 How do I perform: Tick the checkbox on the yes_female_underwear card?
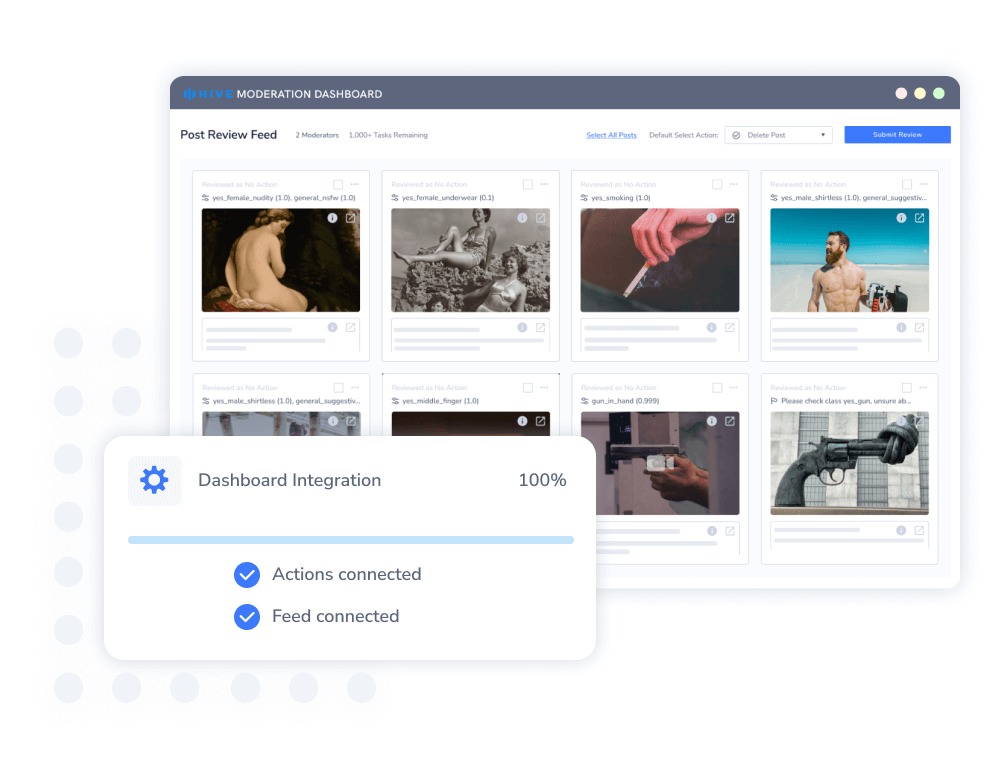pos(527,184)
